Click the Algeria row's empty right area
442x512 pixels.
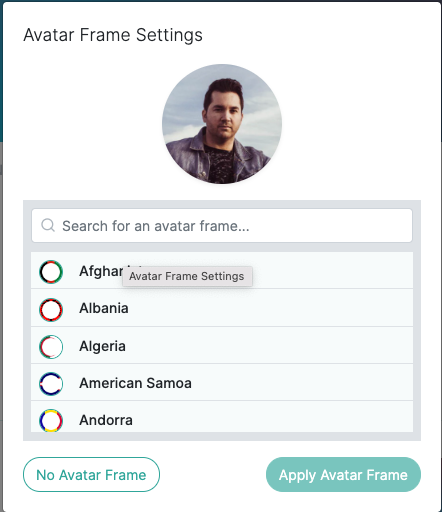pyautogui.click(x=270, y=345)
